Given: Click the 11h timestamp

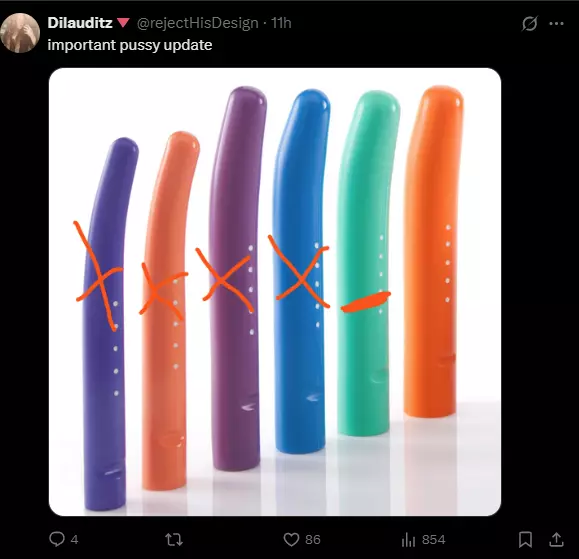Looking at the screenshot, I should tap(281, 23).
